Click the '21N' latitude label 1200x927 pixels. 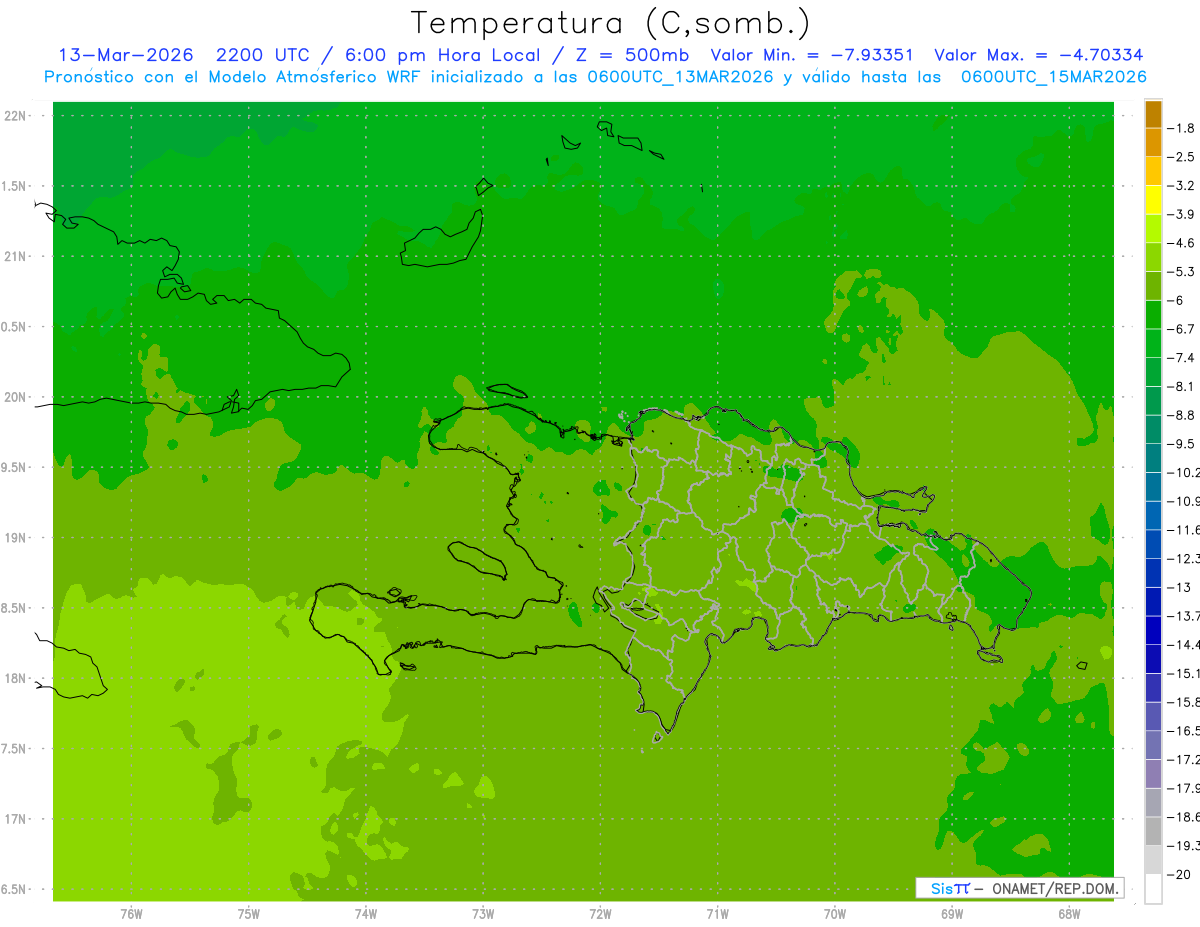point(17,257)
